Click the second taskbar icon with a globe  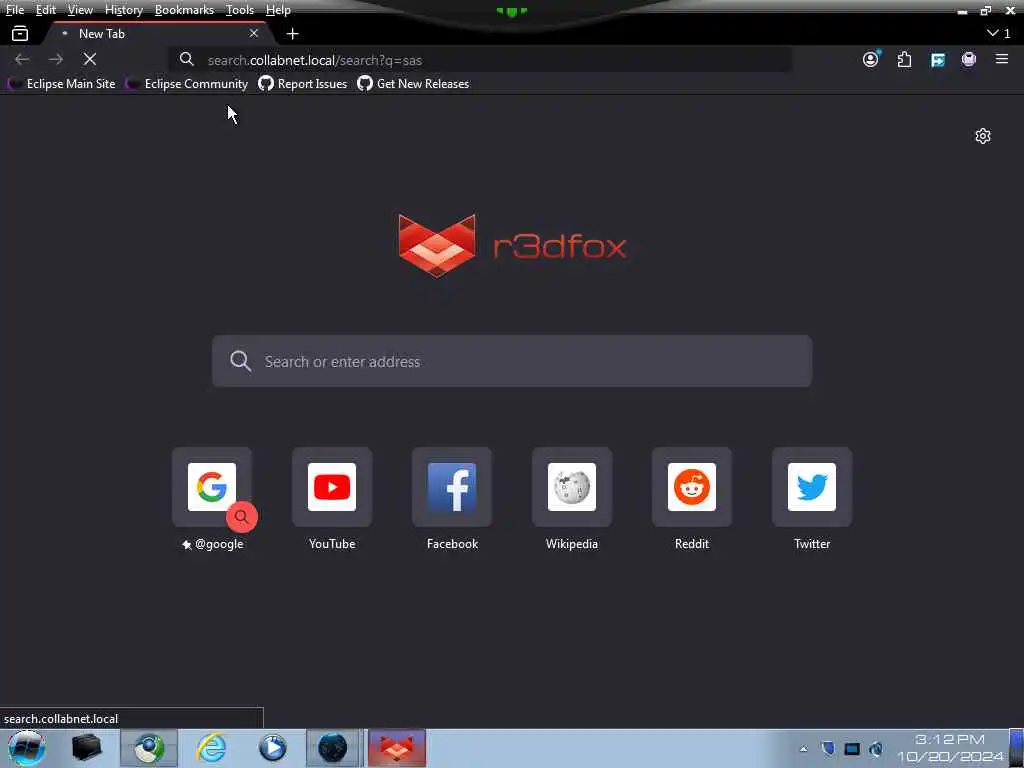pyautogui.click(x=149, y=748)
